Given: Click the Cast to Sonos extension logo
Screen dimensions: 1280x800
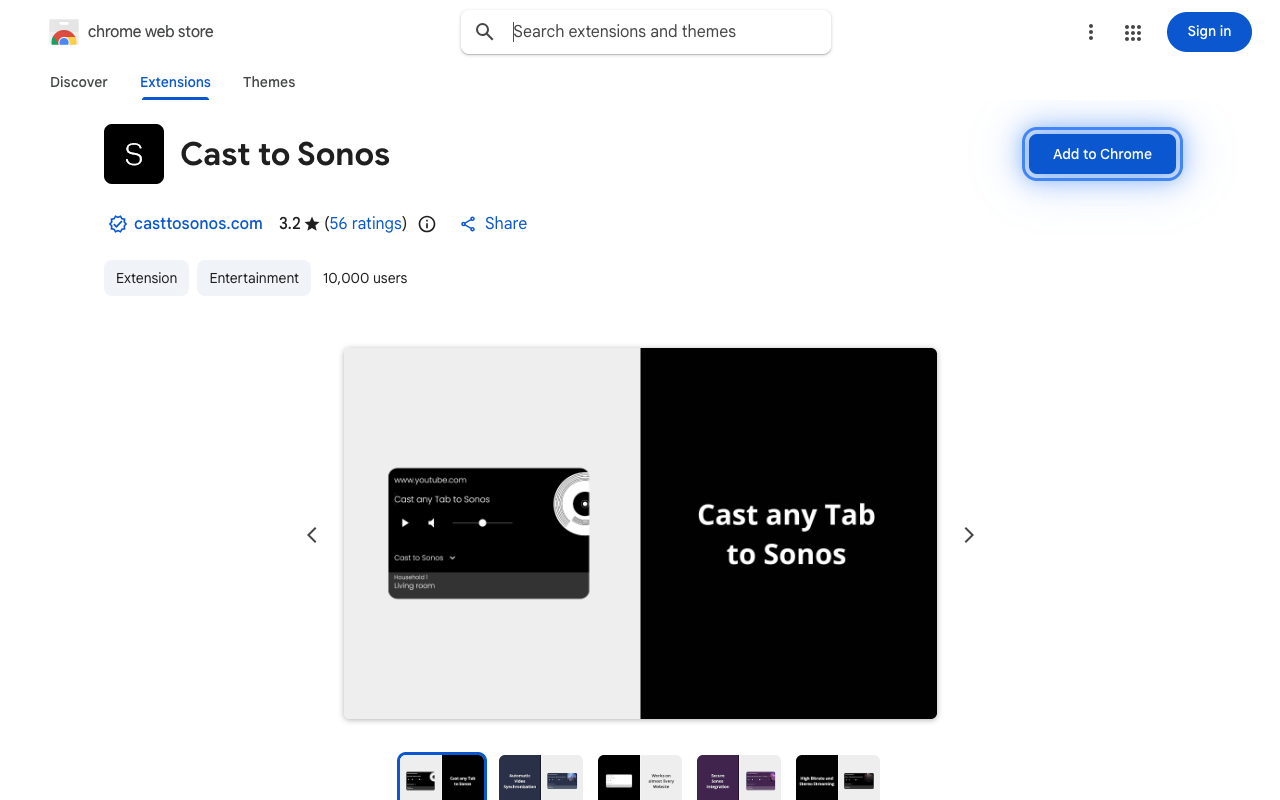Looking at the screenshot, I should (133, 154).
